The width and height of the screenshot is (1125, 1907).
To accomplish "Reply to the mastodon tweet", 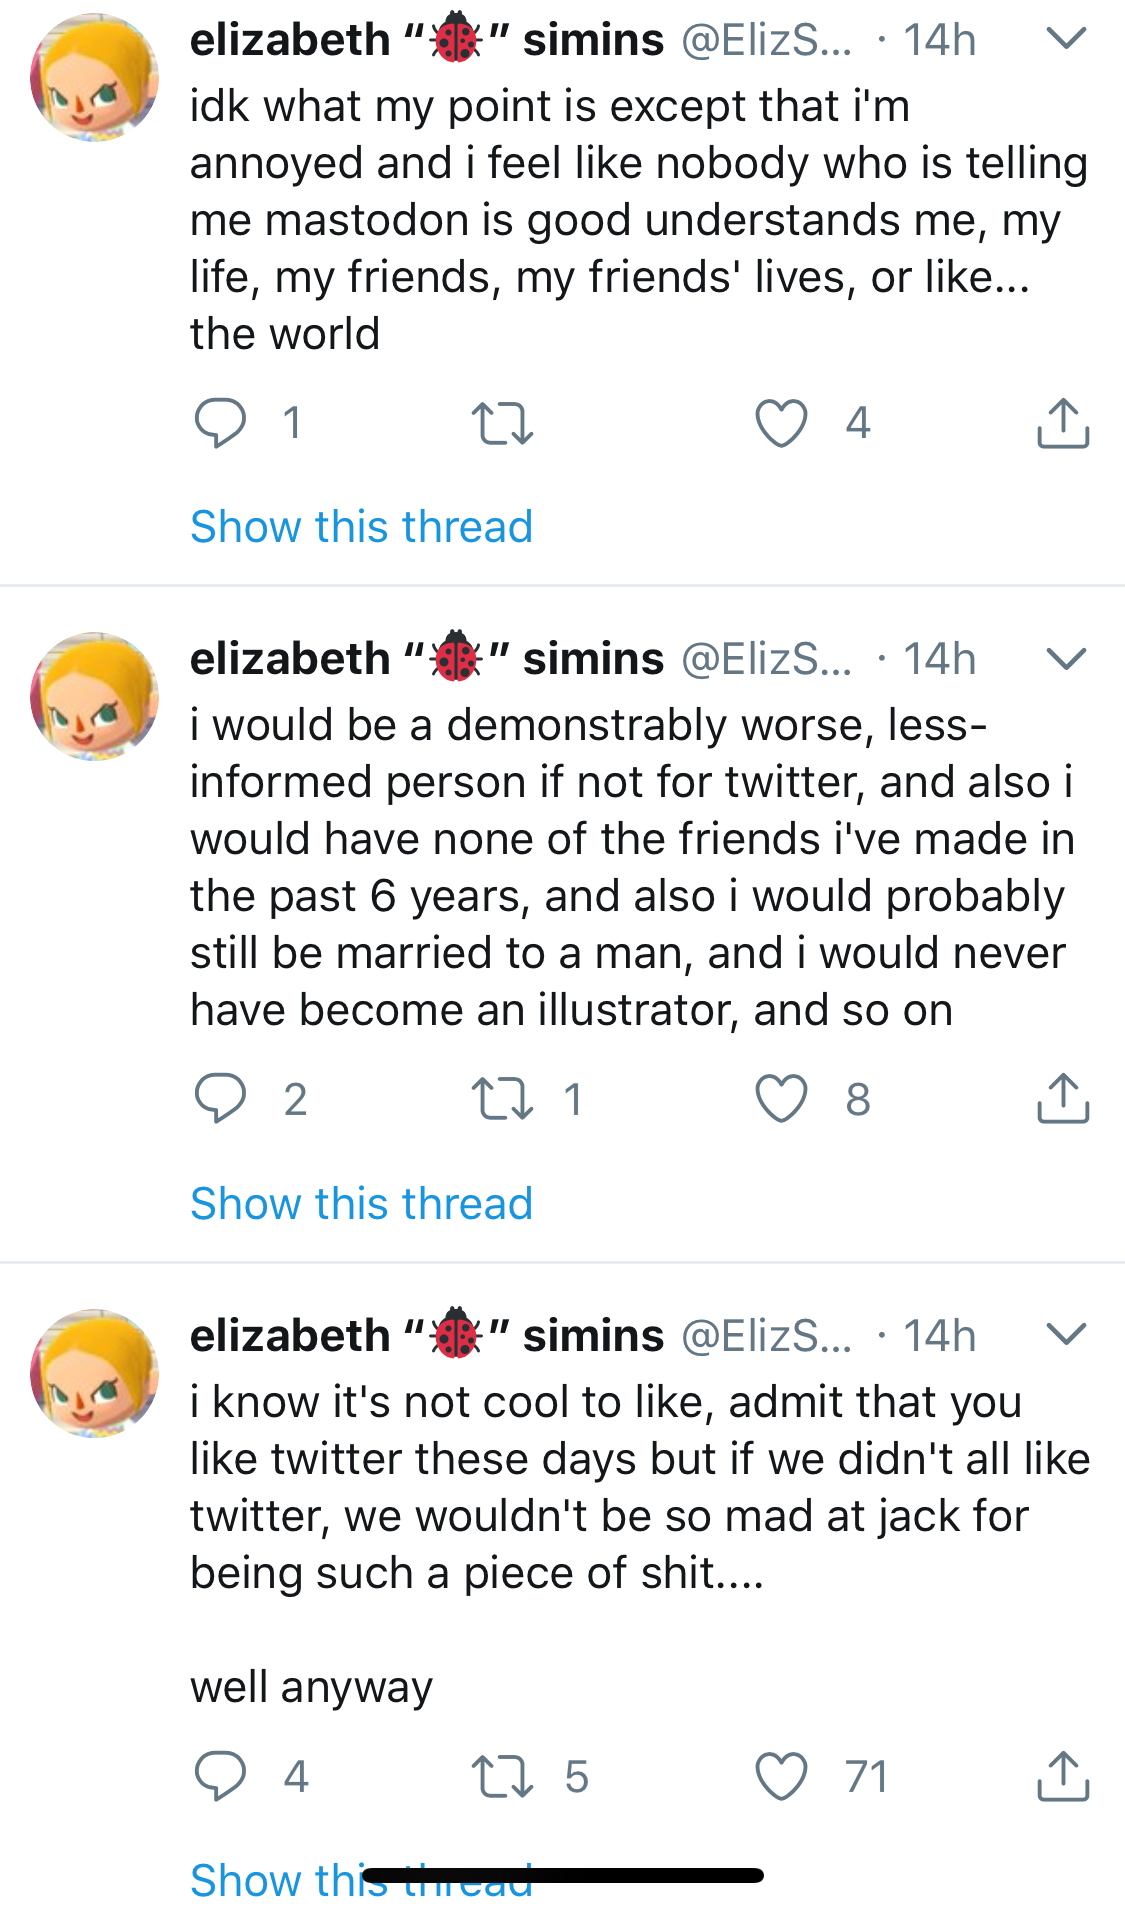I will point(220,422).
